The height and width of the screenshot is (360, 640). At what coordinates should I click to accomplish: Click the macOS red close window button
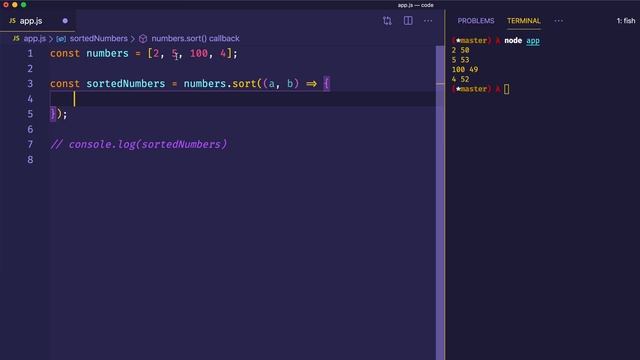click(6, 4)
